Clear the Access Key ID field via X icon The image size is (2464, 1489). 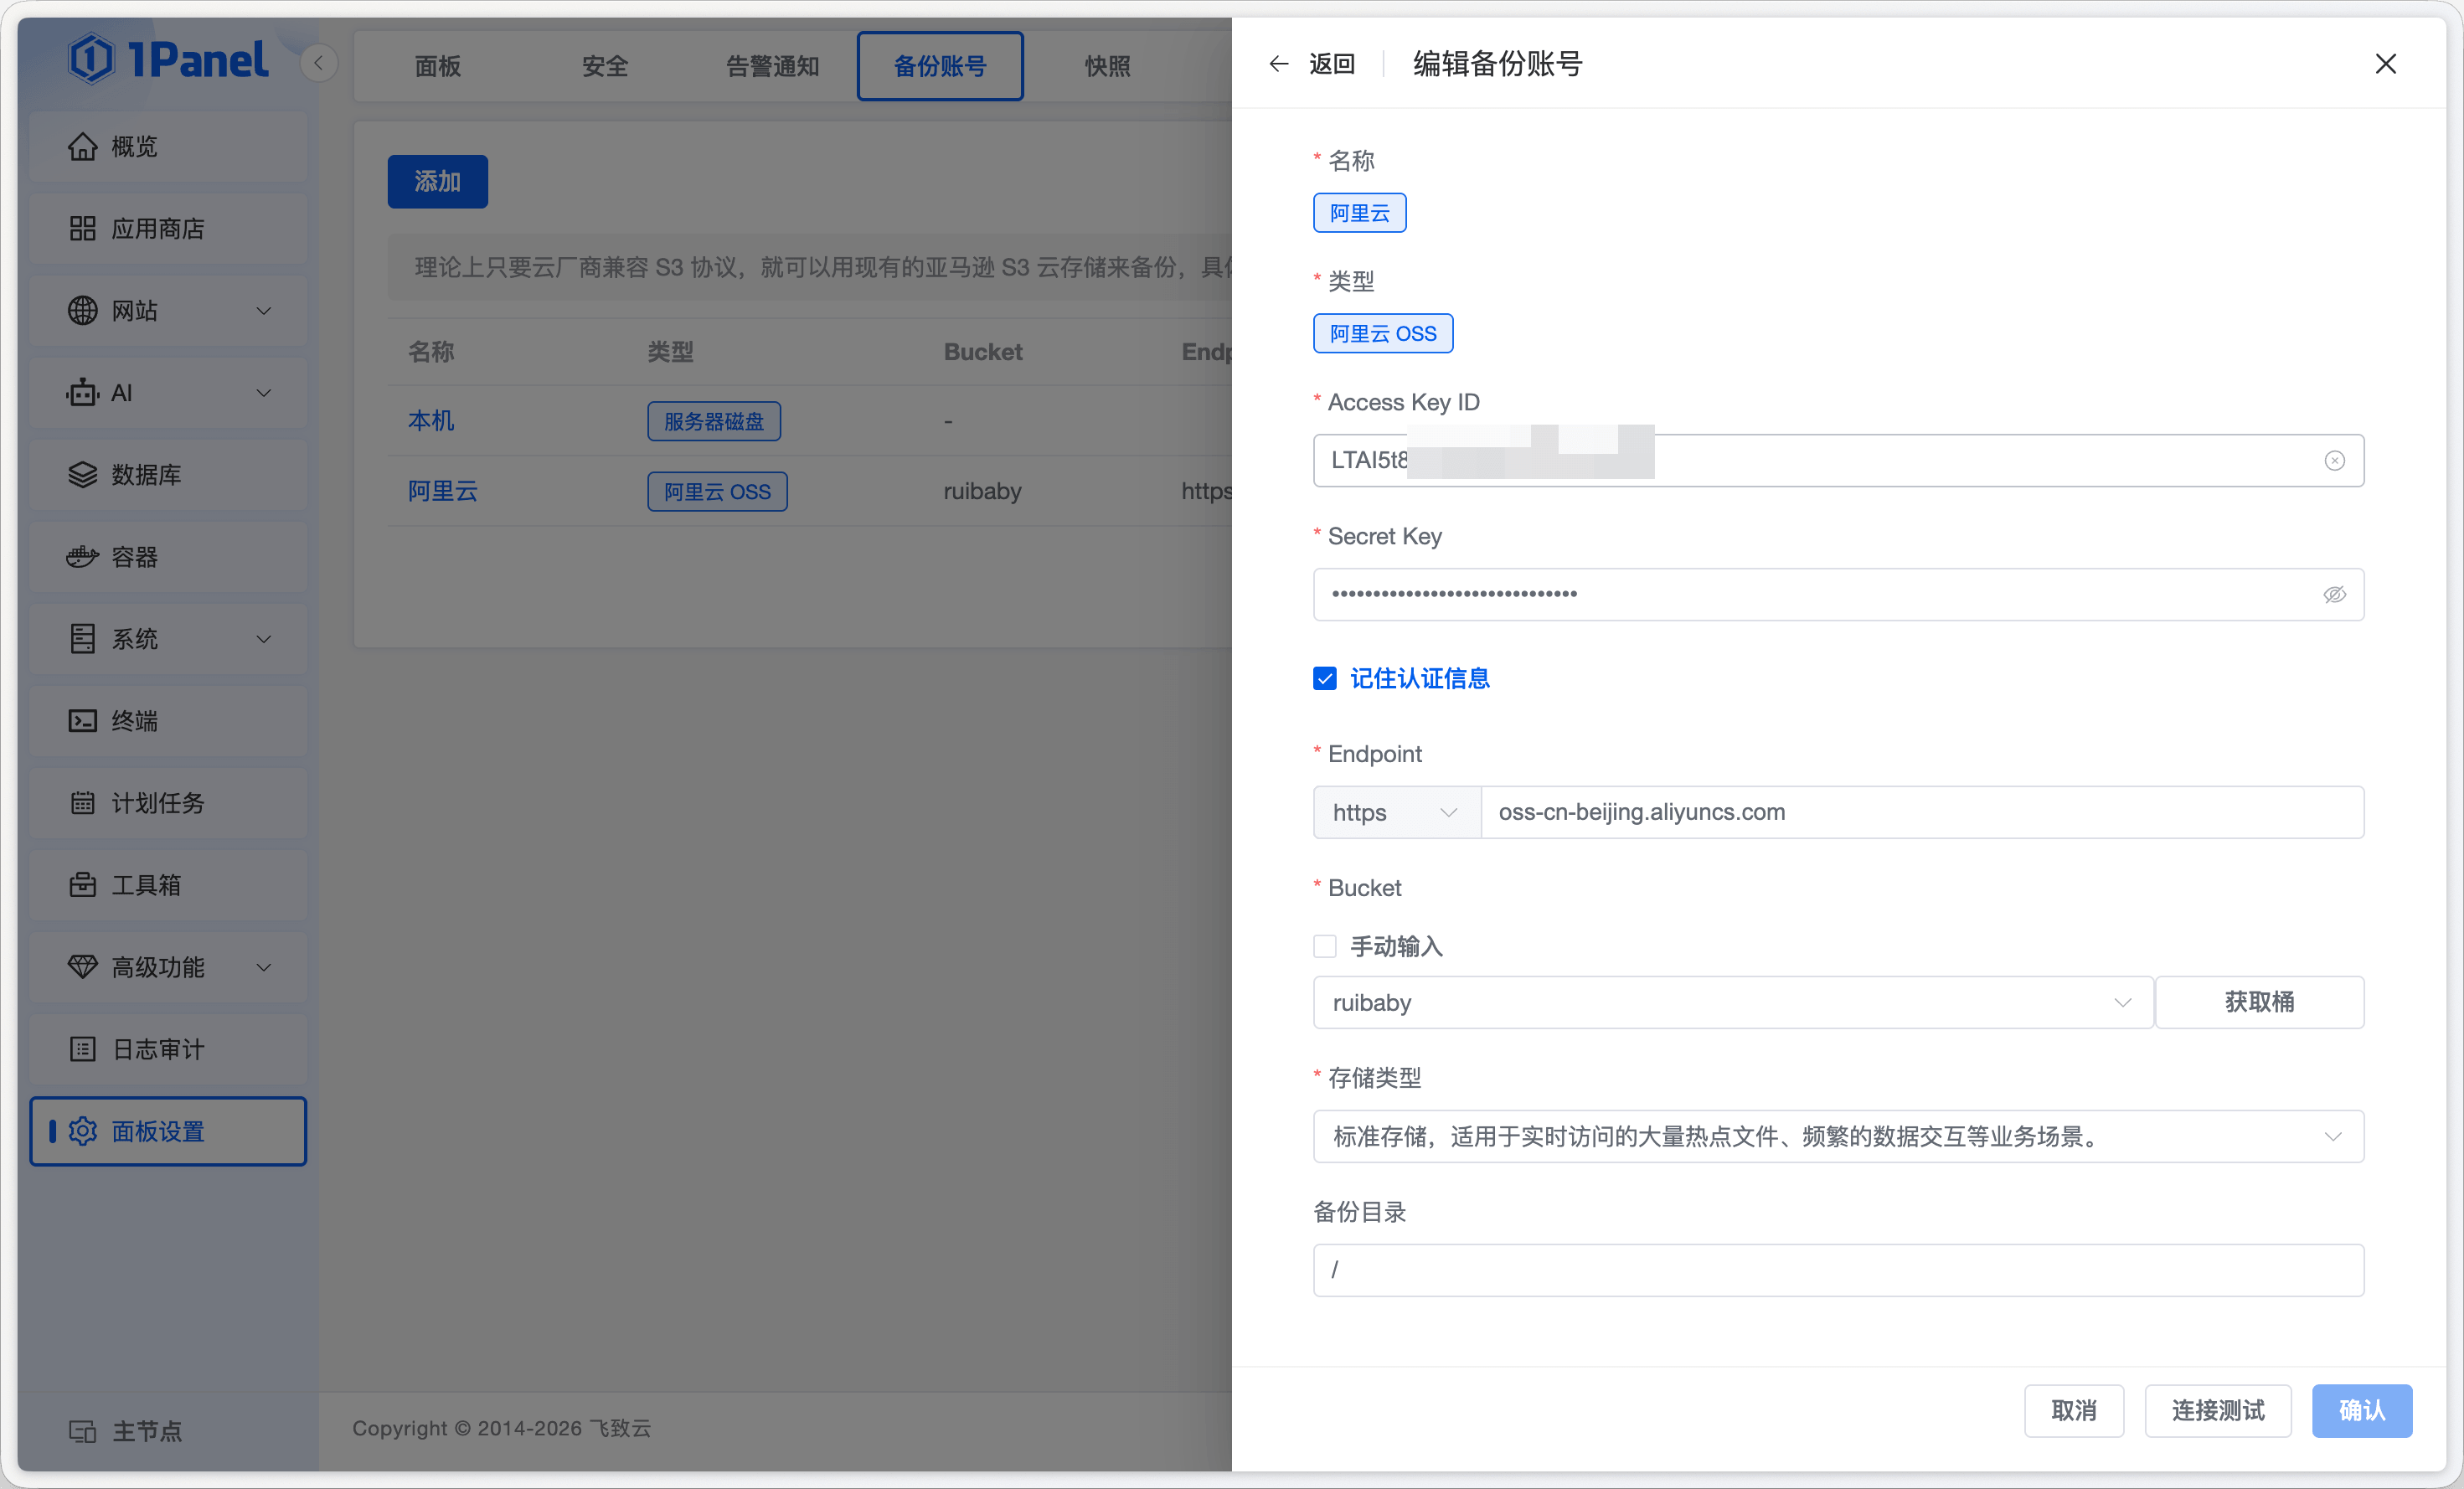tap(2334, 460)
